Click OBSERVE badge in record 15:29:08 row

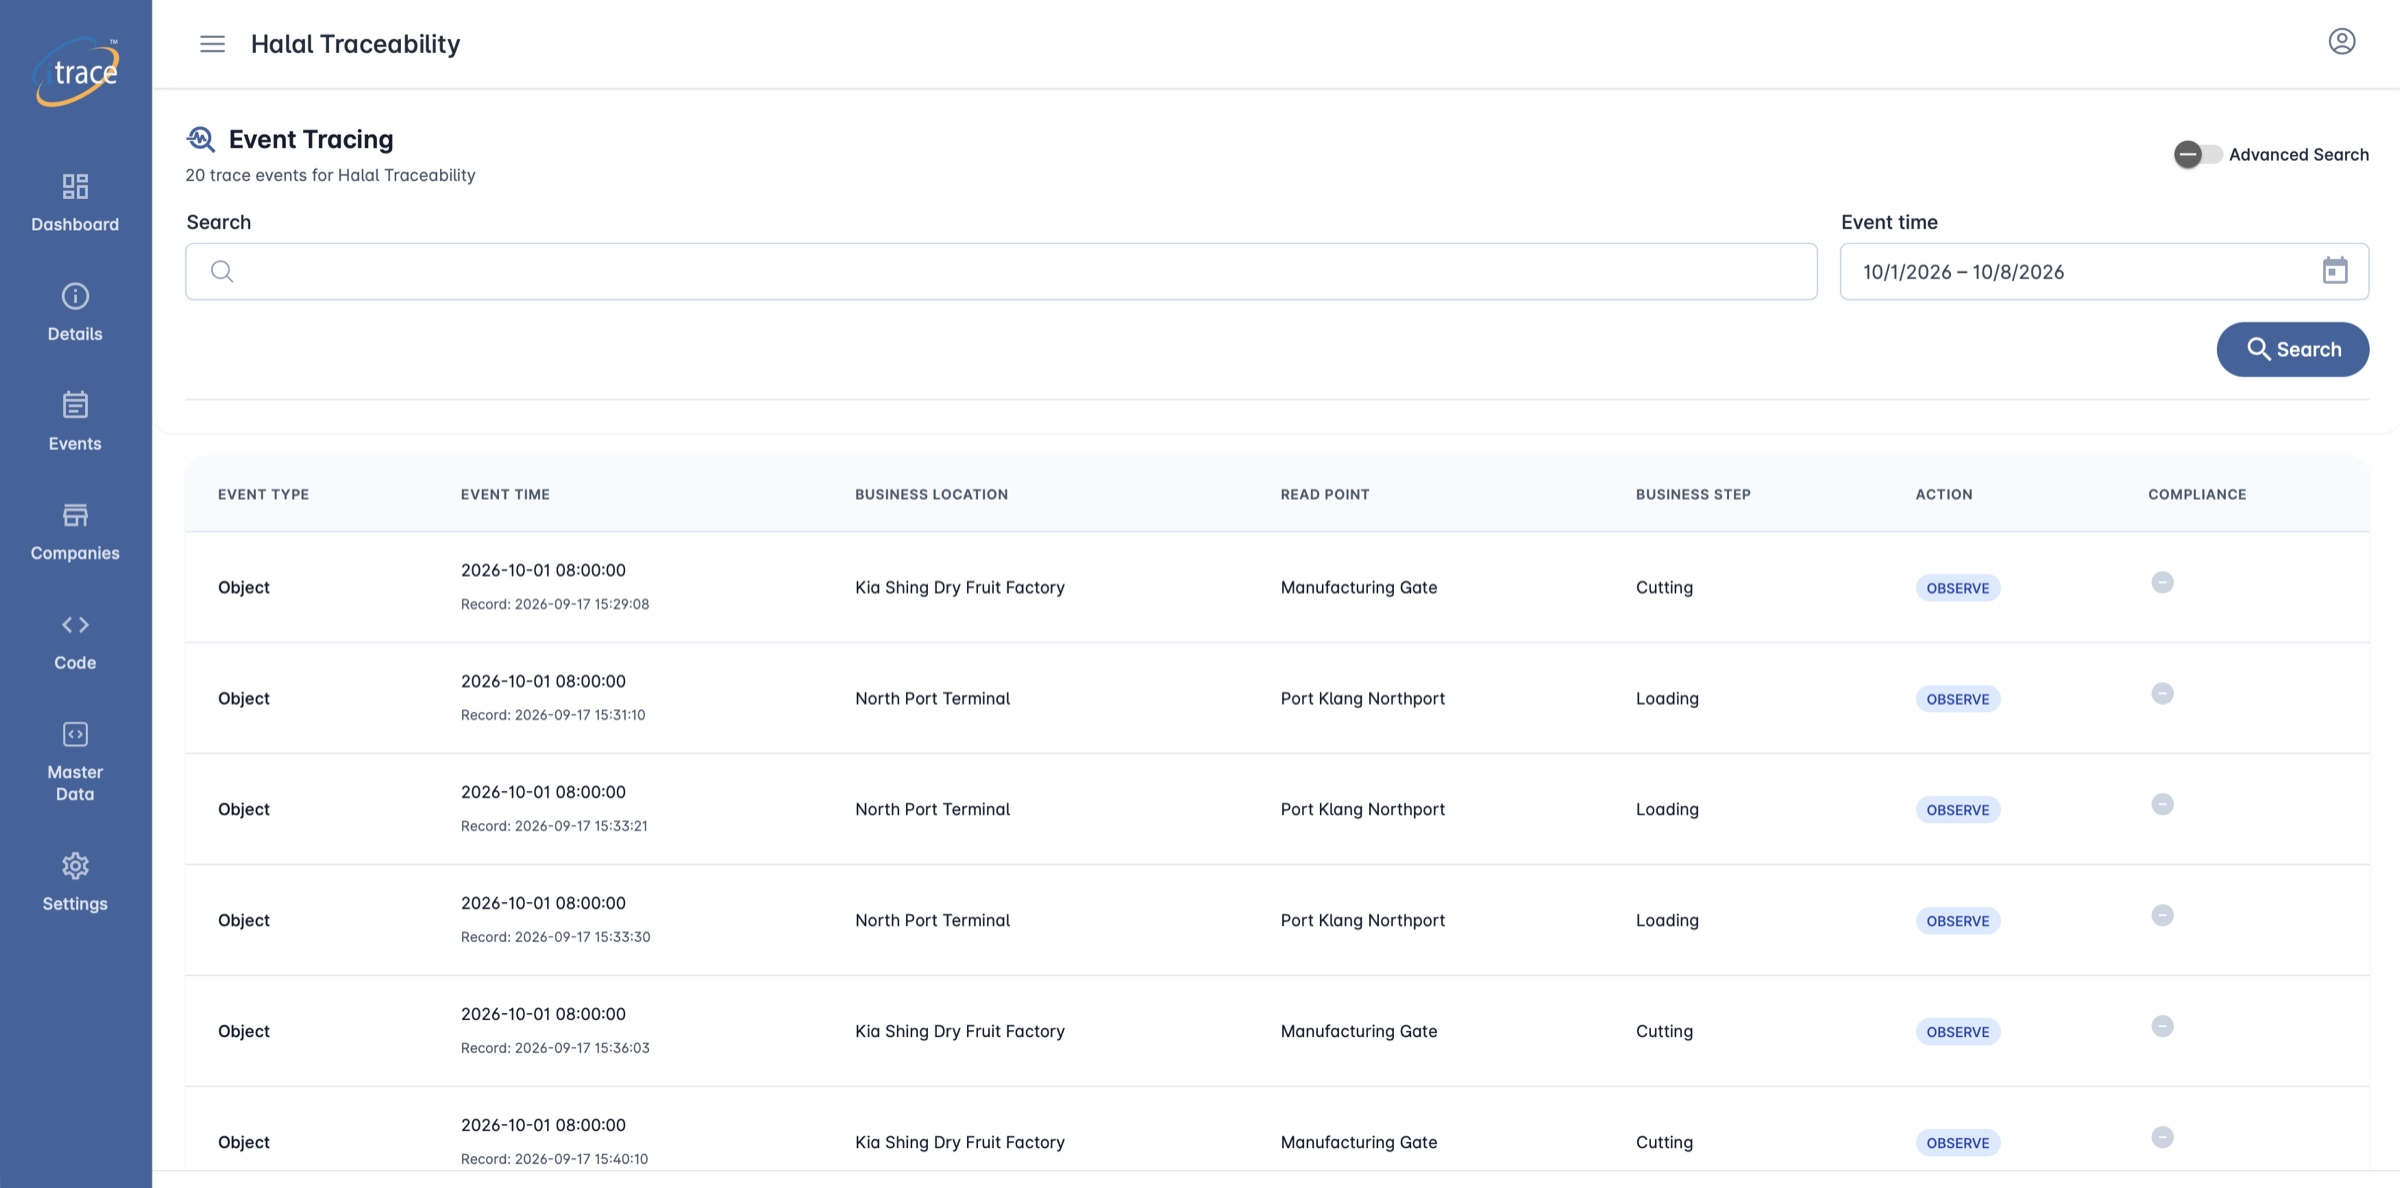pyautogui.click(x=1958, y=588)
